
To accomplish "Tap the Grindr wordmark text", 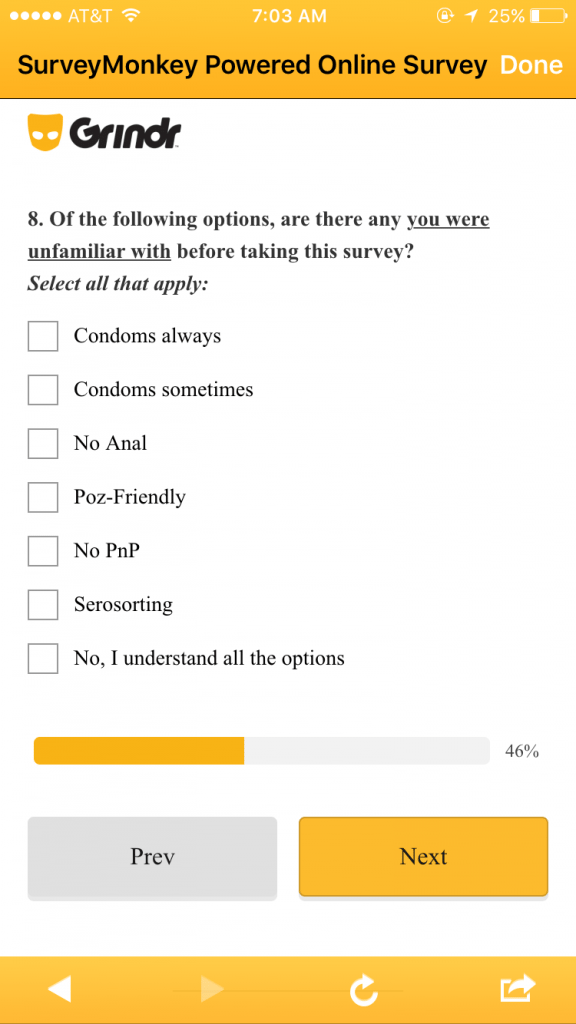I will 125,135.
